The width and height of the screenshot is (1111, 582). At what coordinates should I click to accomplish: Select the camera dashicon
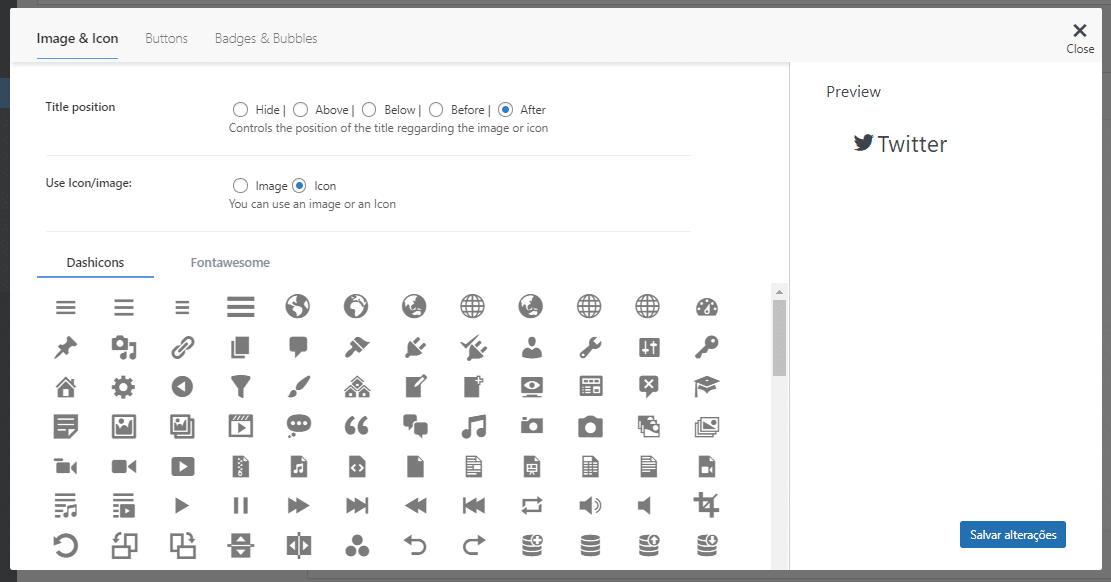[x=590, y=426]
